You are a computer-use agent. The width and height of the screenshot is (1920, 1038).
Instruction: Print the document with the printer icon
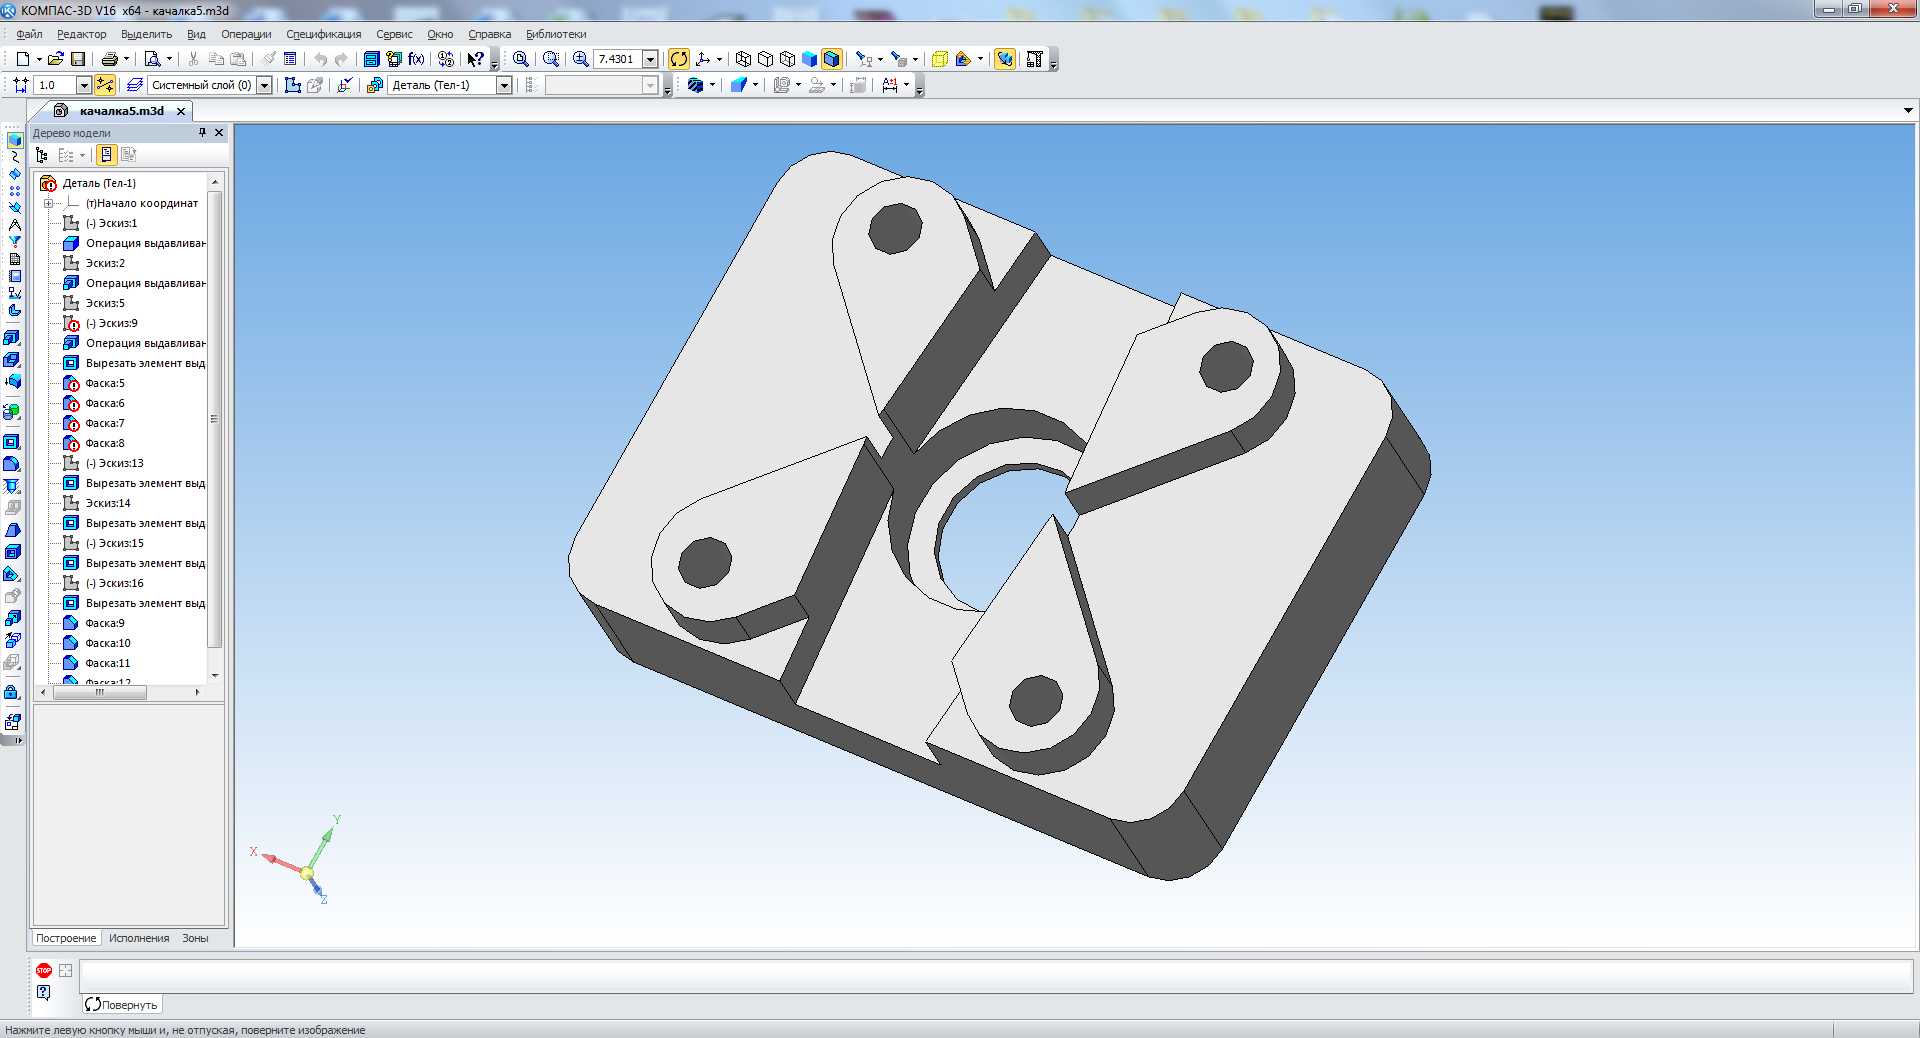(x=110, y=59)
